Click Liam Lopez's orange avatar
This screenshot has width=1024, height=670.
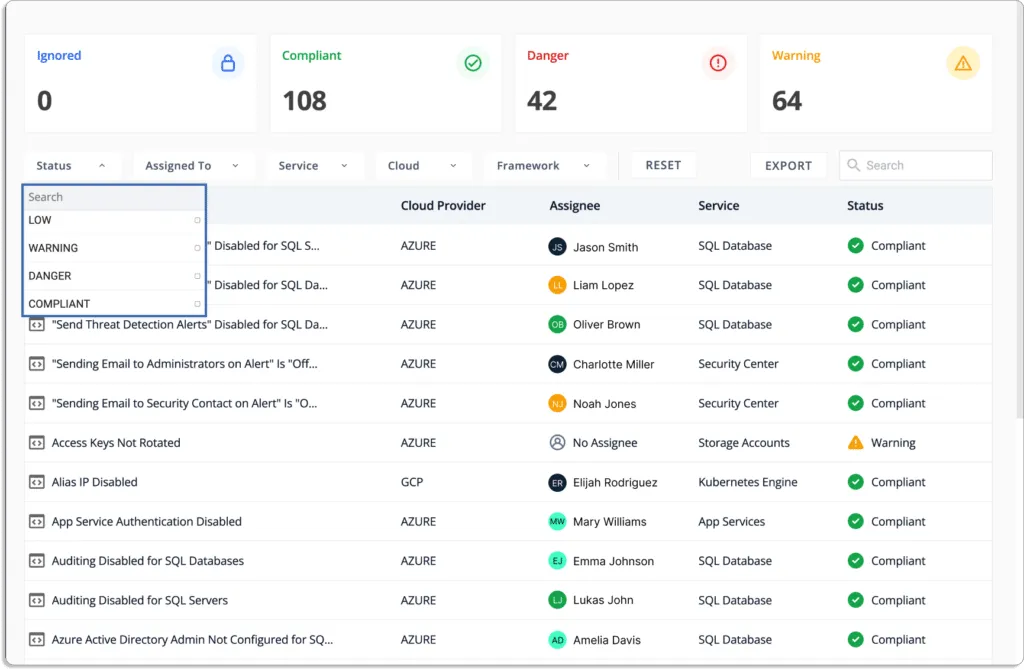coord(557,285)
